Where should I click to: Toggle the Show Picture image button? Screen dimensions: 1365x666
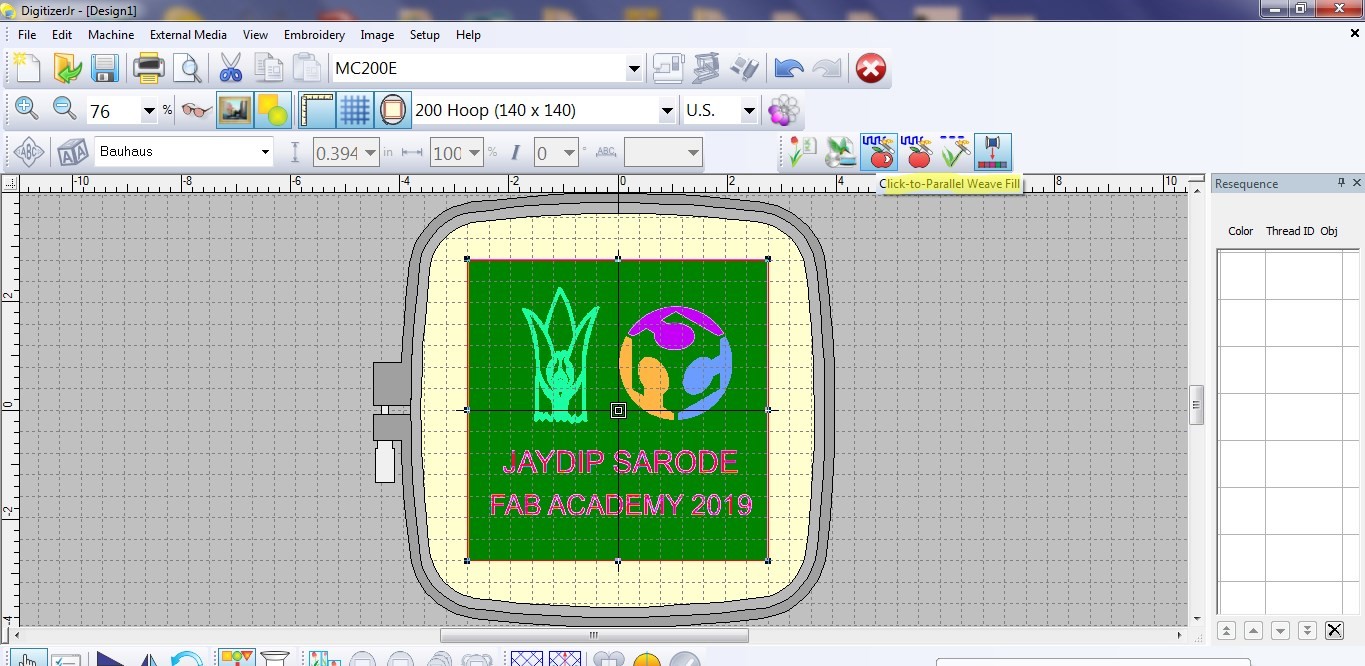click(235, 110)
